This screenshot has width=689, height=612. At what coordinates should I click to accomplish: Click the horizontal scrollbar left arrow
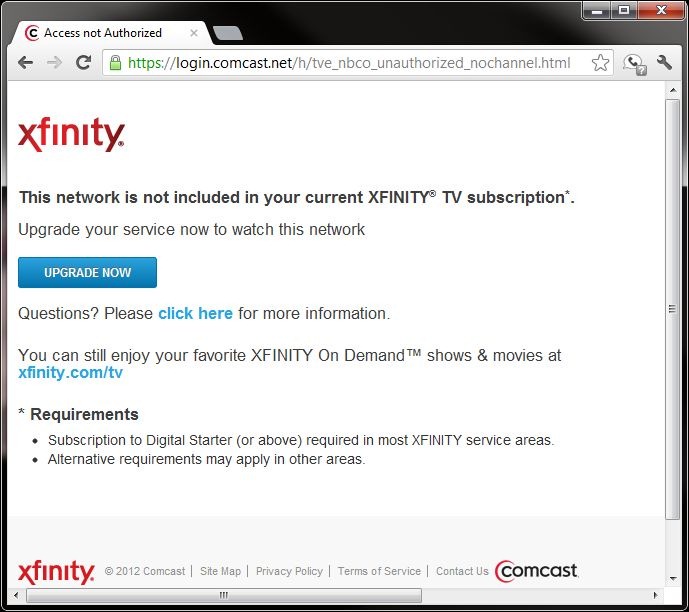tap(16, 596)
